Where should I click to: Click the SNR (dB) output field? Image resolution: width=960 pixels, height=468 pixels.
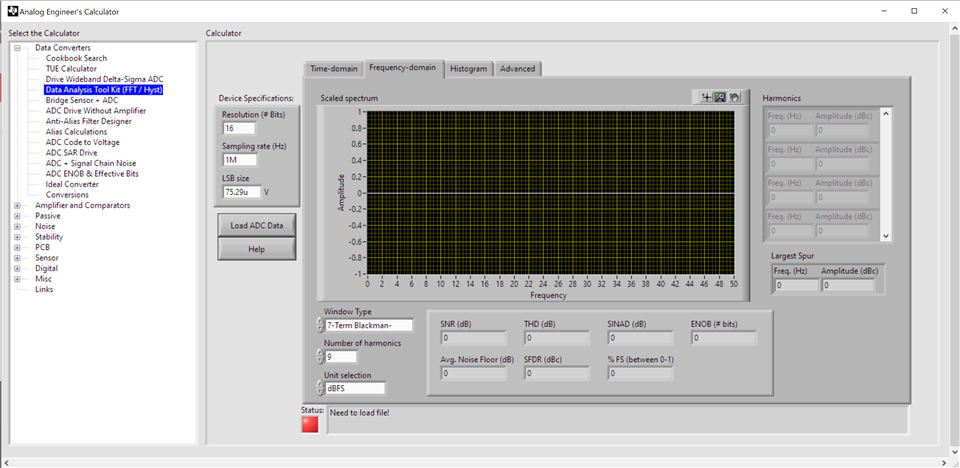[473, 338]
